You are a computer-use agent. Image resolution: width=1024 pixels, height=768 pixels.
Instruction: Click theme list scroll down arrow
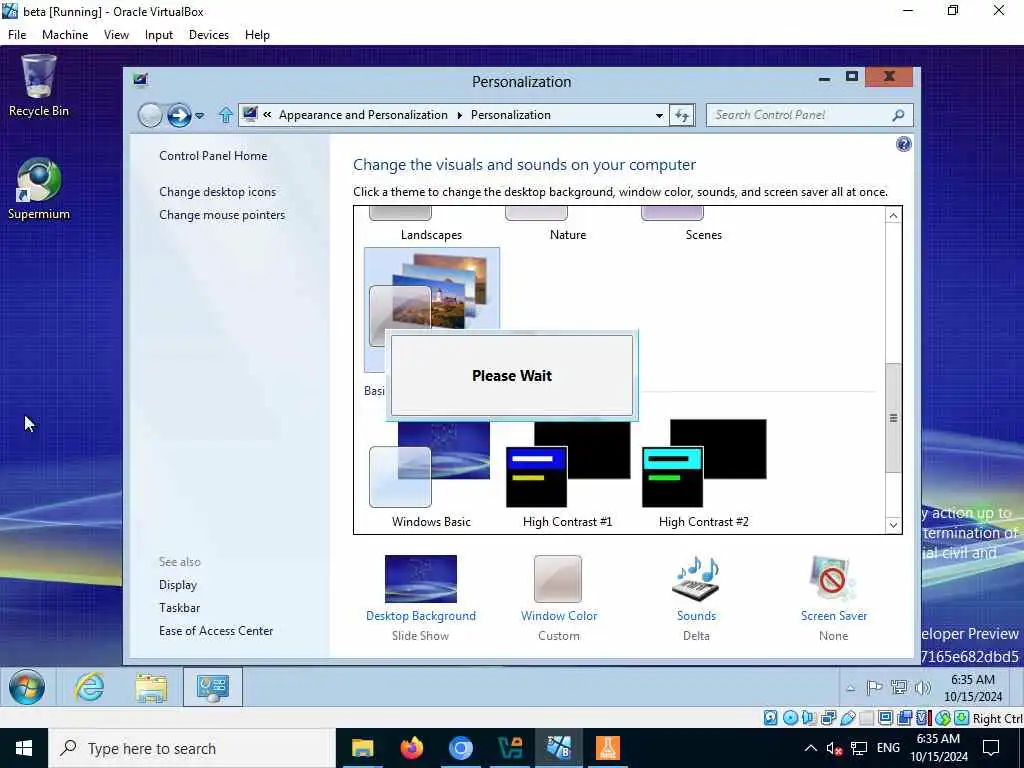point(893,525)
